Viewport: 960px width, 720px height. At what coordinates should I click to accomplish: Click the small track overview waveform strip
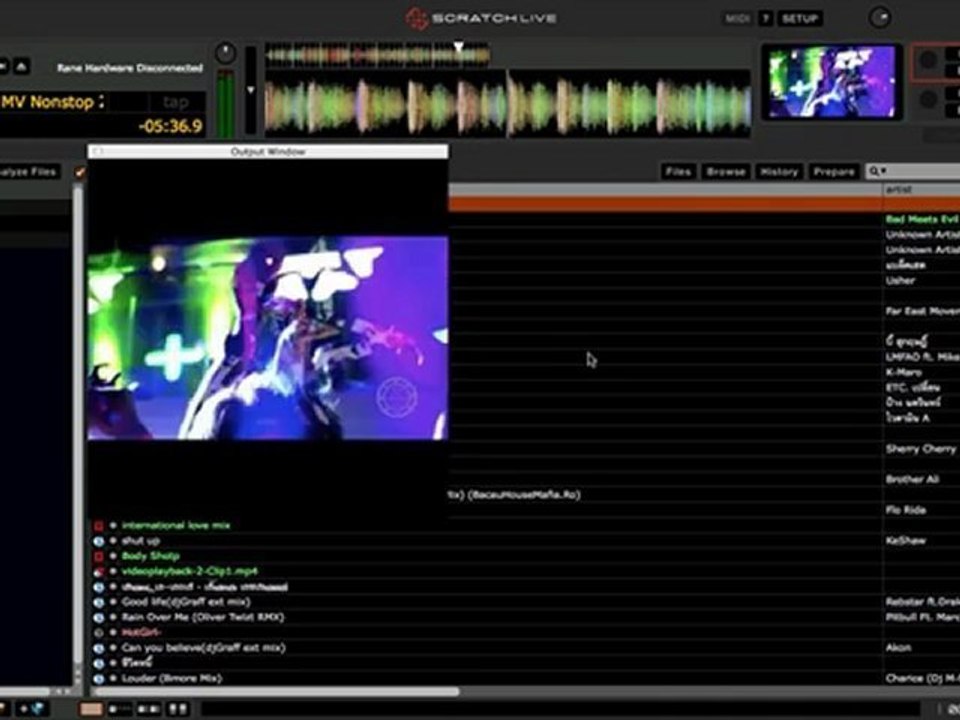[377, 54]
